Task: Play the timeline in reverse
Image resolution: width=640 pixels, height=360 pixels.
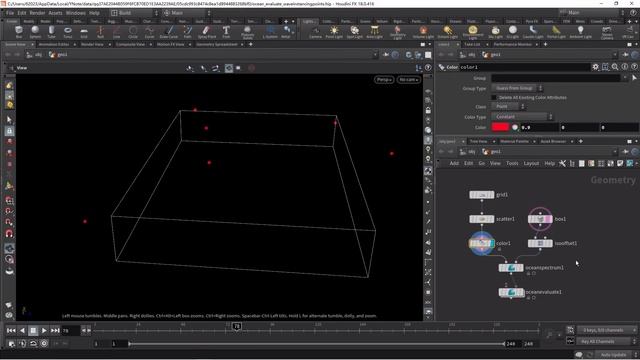Action: 22,330
